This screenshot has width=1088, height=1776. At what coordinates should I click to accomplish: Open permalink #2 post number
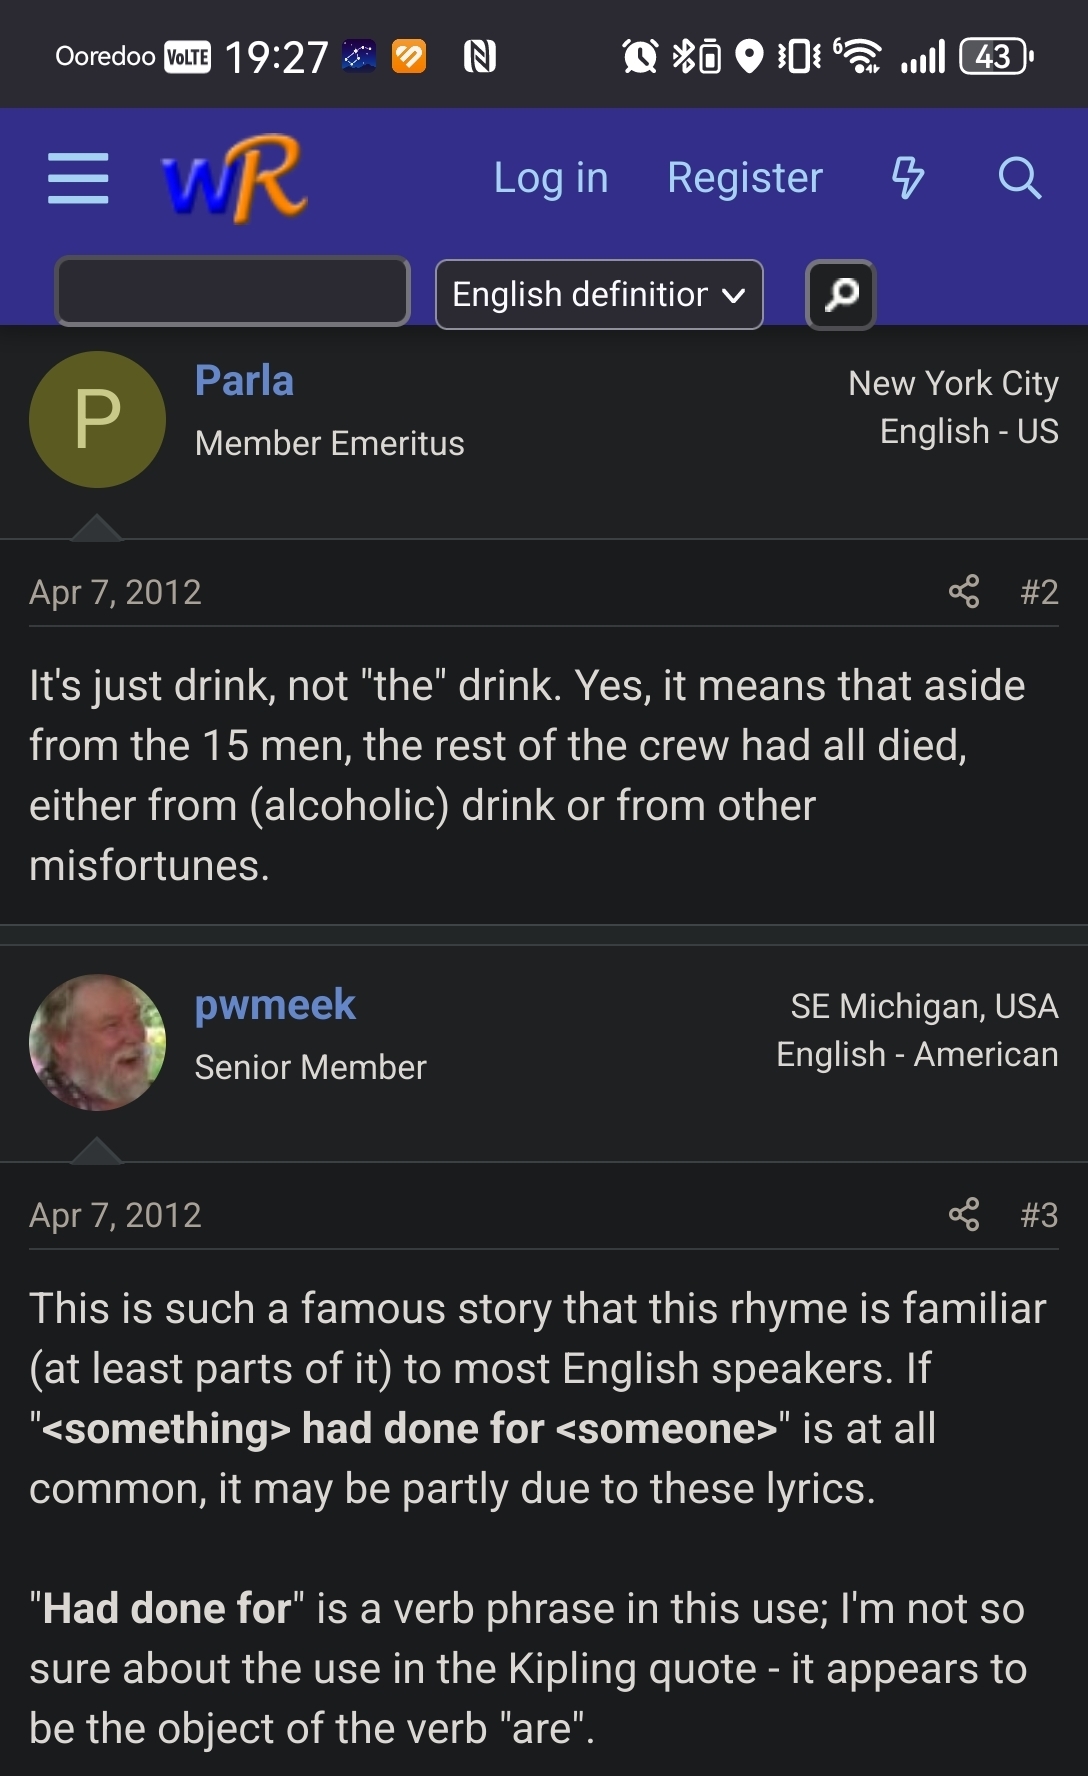(1039, 592)
